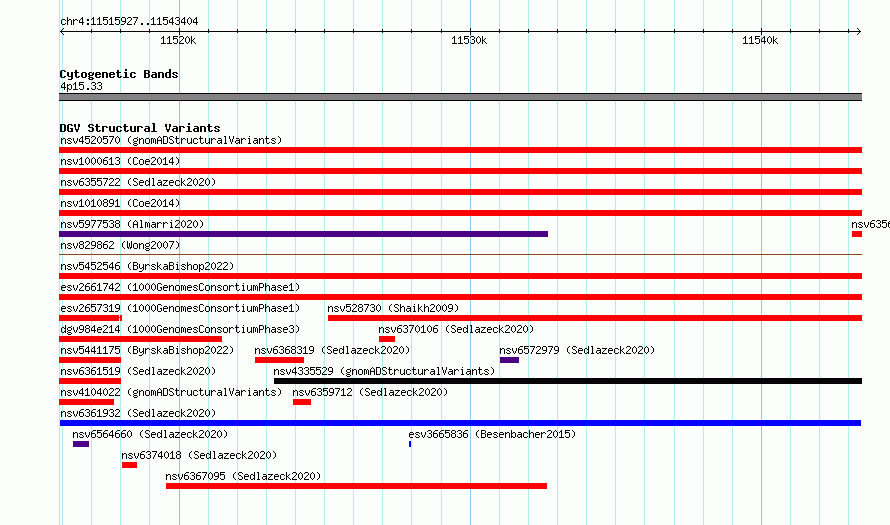Click the left arrow on the ruler
Image resolution: width=890 pixels, height=525 pixels.
click(62, 32)
